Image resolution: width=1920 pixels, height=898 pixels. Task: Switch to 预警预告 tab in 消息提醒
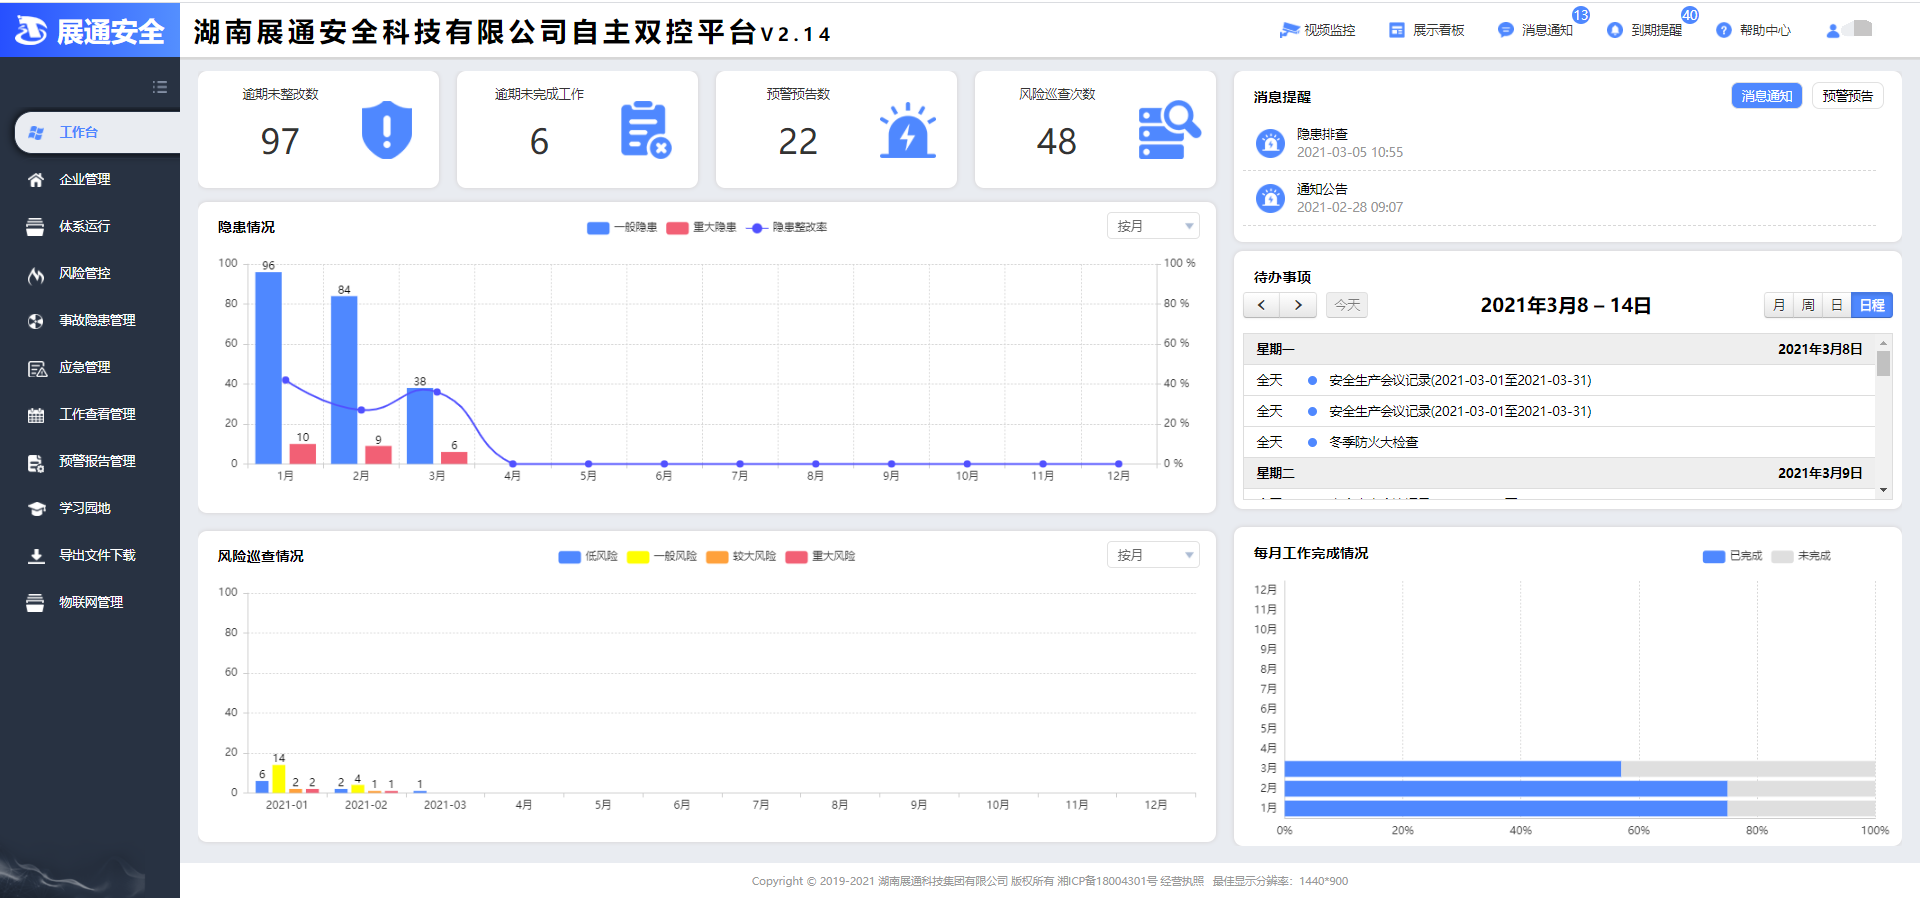click(x=1847, y=96)
